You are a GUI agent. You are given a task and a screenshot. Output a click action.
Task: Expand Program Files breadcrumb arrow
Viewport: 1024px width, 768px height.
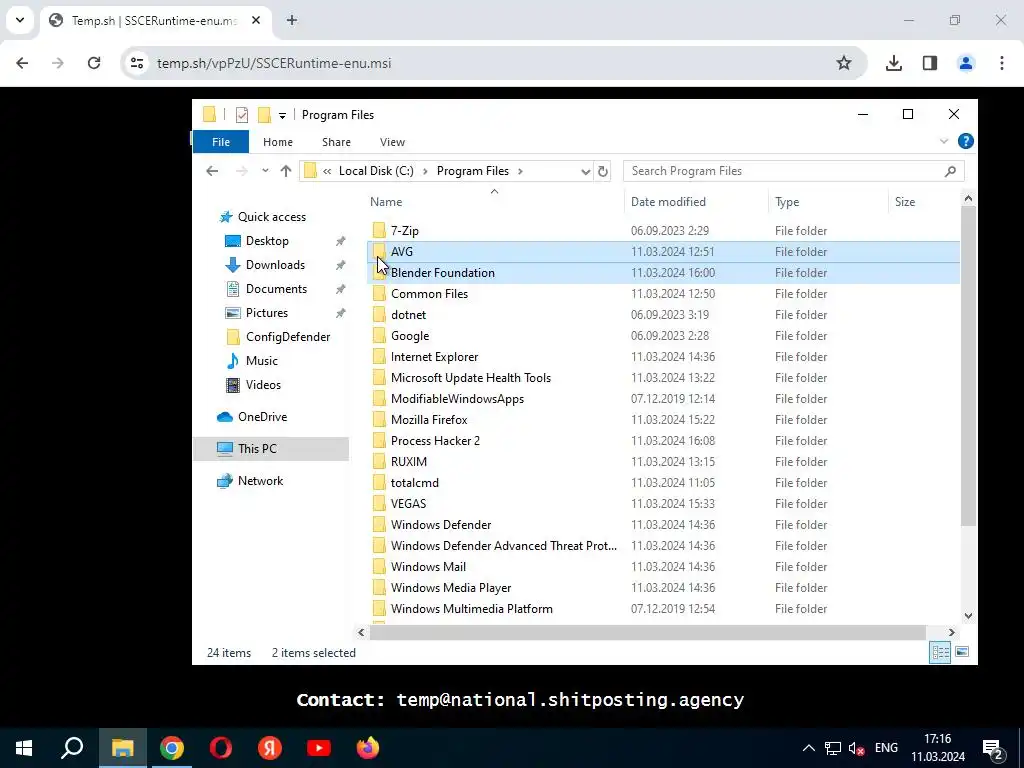tap(520, 171)
